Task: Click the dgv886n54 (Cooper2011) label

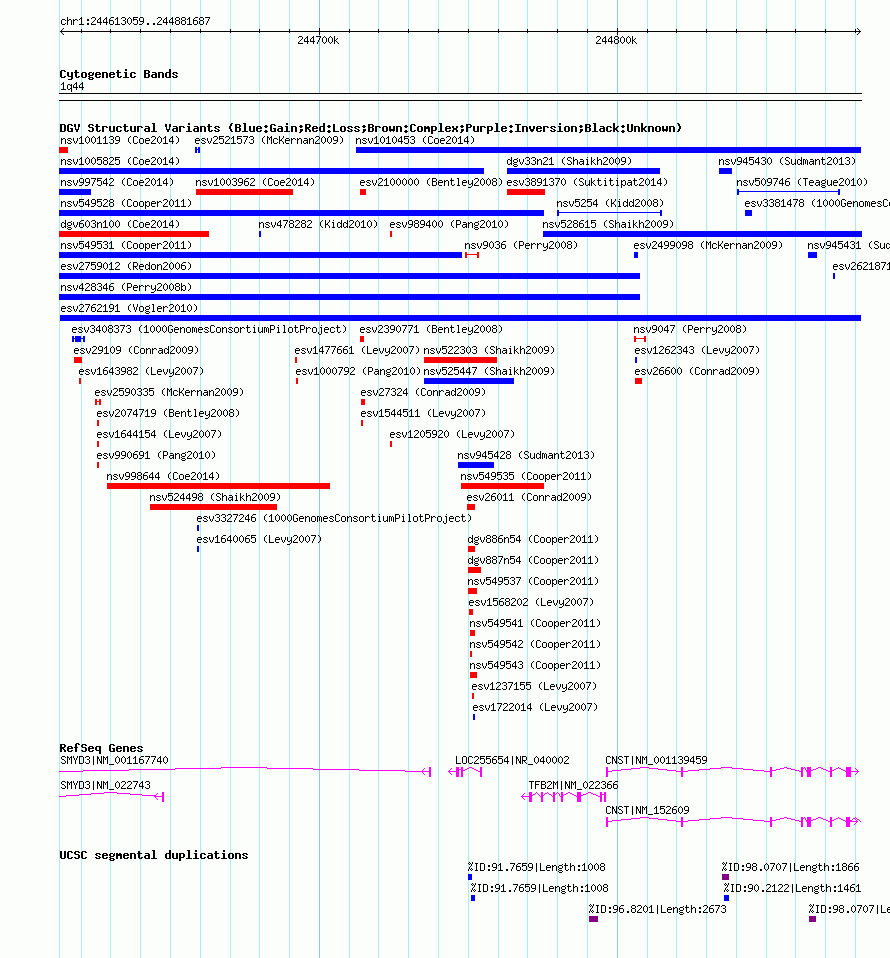Action: pos(533,539)
